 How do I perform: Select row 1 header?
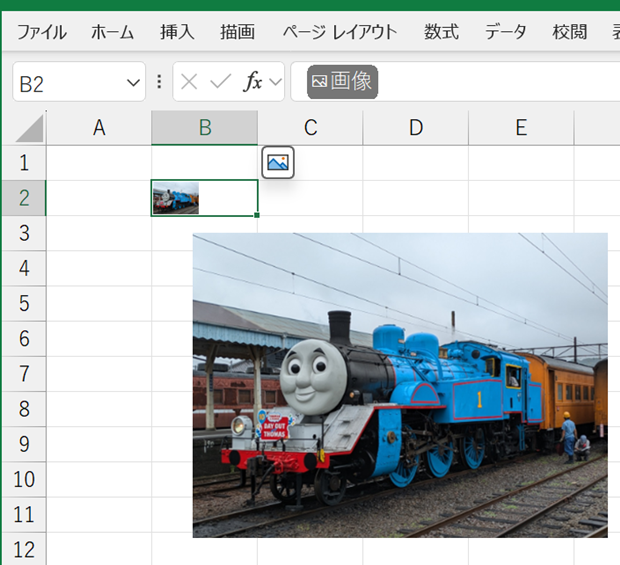point(24,163)
